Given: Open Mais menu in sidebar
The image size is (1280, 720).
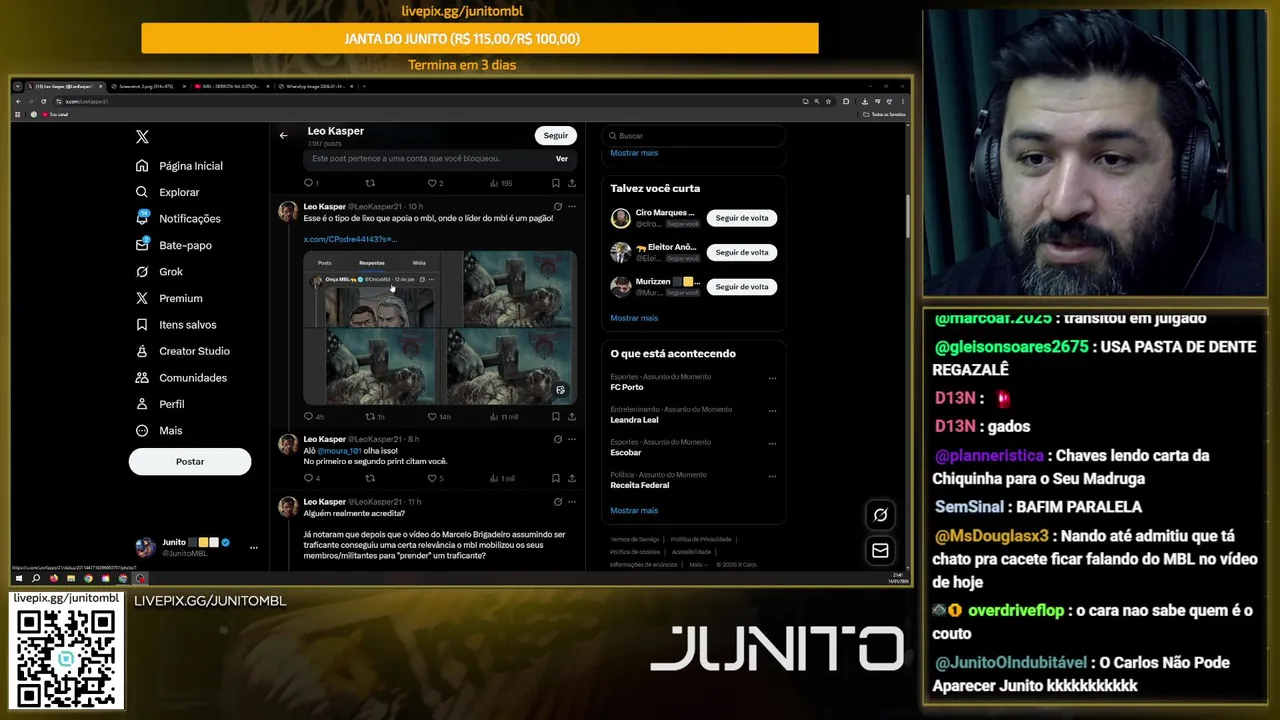Looking at the screenshot, I should pyautogui.click(x=159, y=431).
